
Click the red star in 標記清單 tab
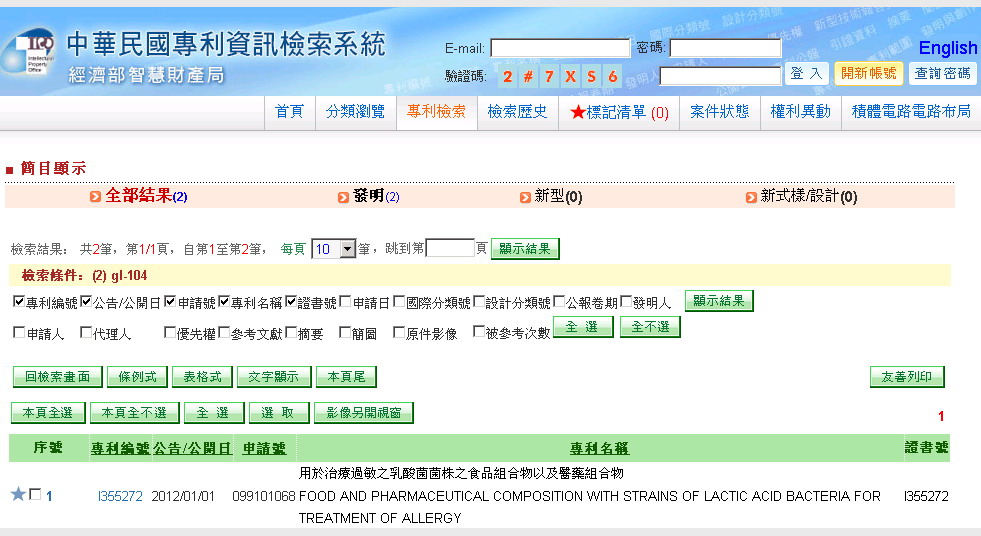pyautogui.click(x=577, y=112)
